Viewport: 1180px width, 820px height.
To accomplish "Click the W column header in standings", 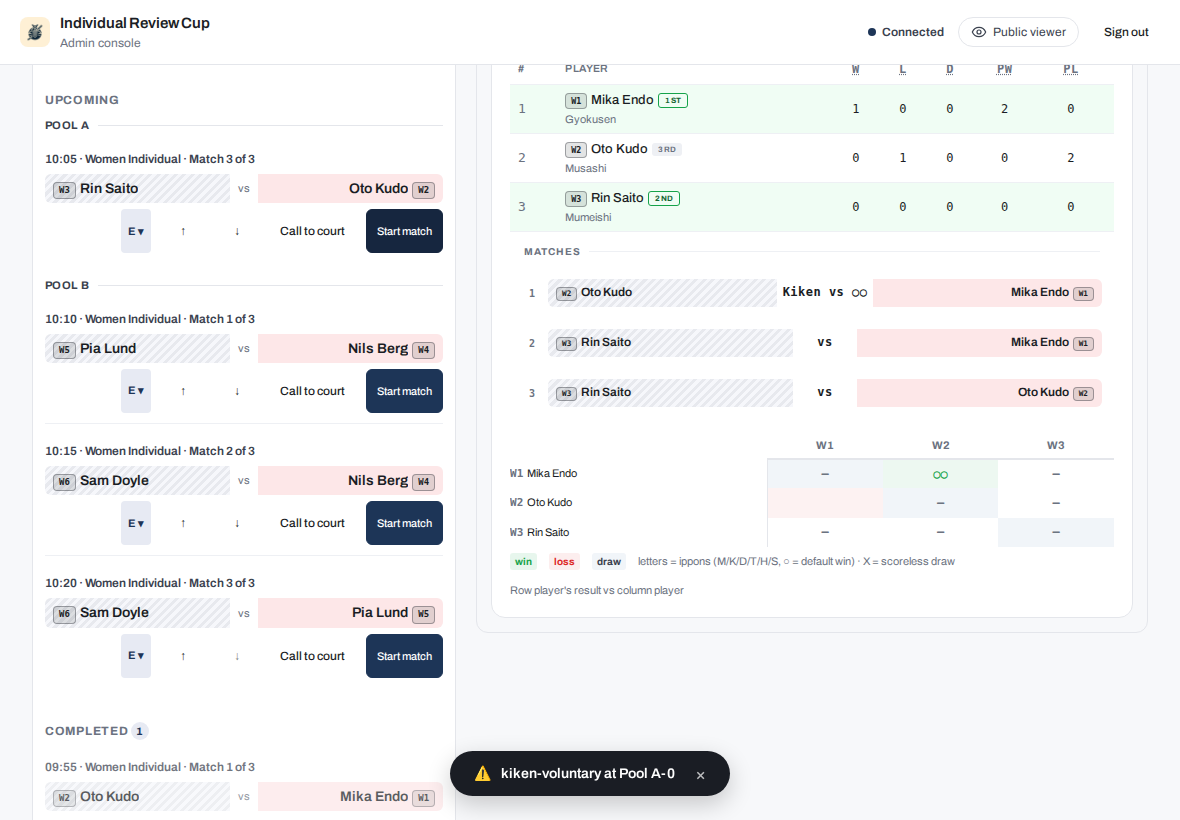I will click(855, 69).
